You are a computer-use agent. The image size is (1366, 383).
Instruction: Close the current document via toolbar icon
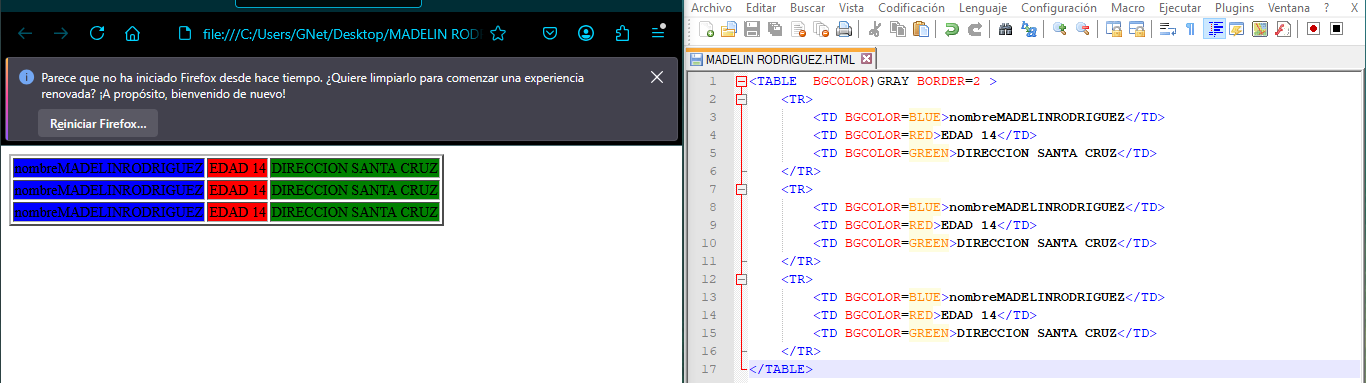coord(798,29)
